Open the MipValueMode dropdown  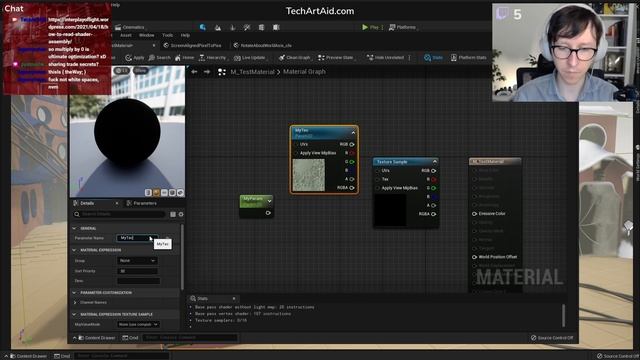tap(138, 324)
